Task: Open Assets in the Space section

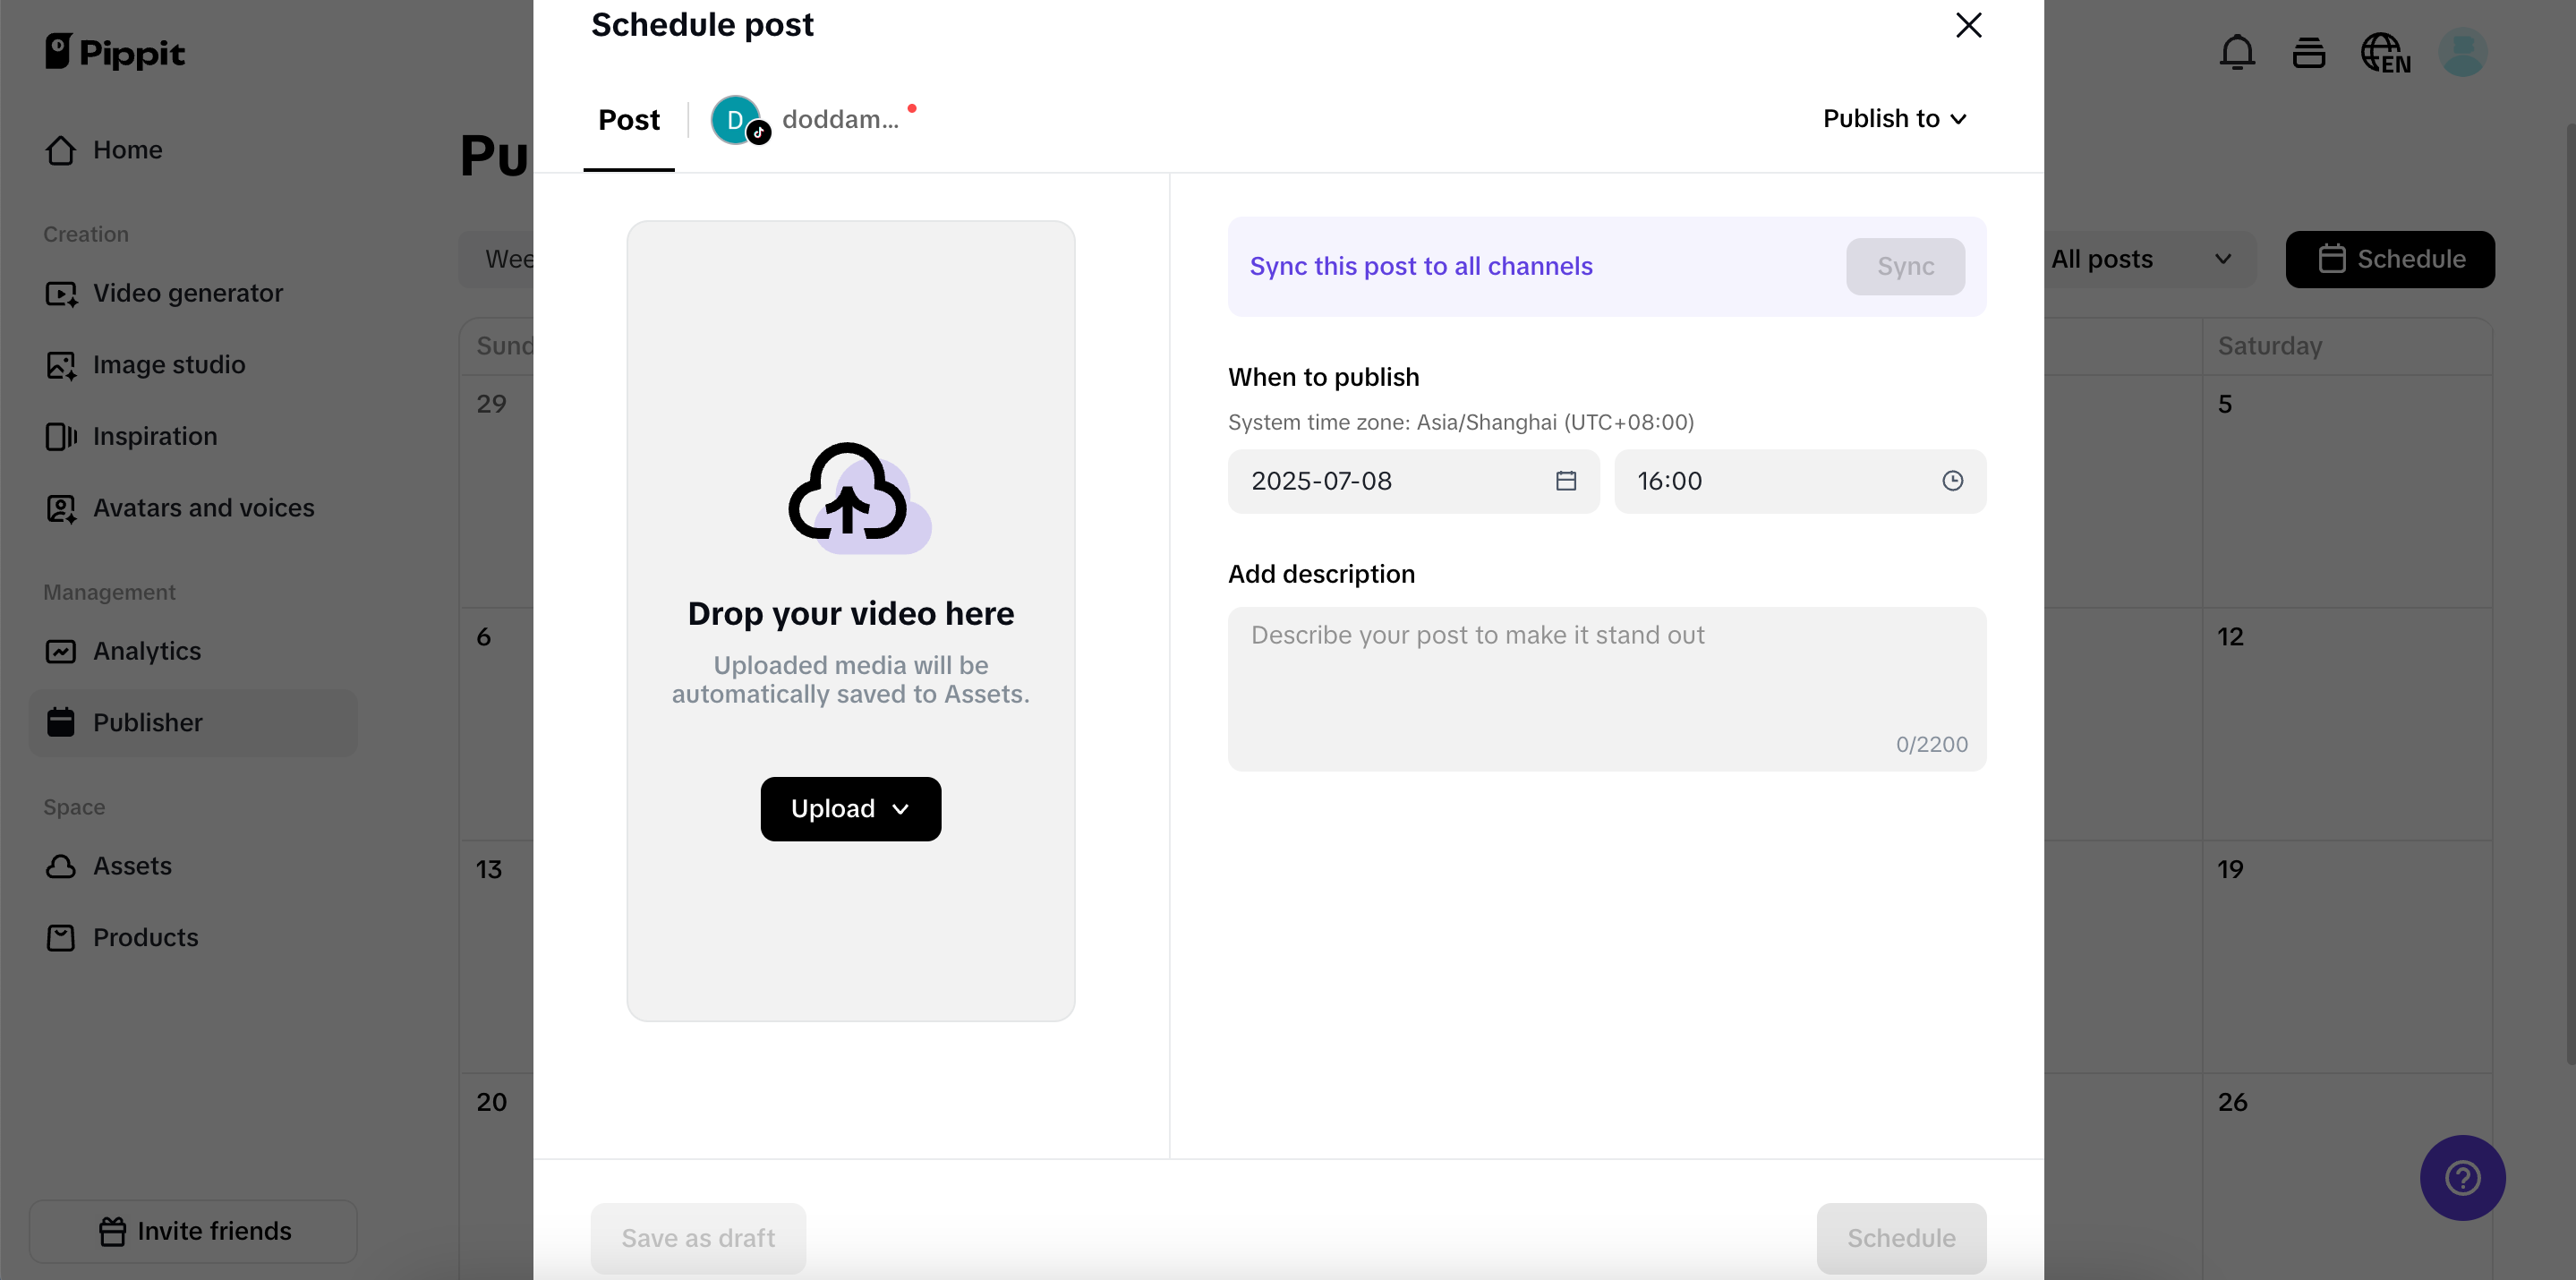Action: pyautogui.click(x=133, y=866)
